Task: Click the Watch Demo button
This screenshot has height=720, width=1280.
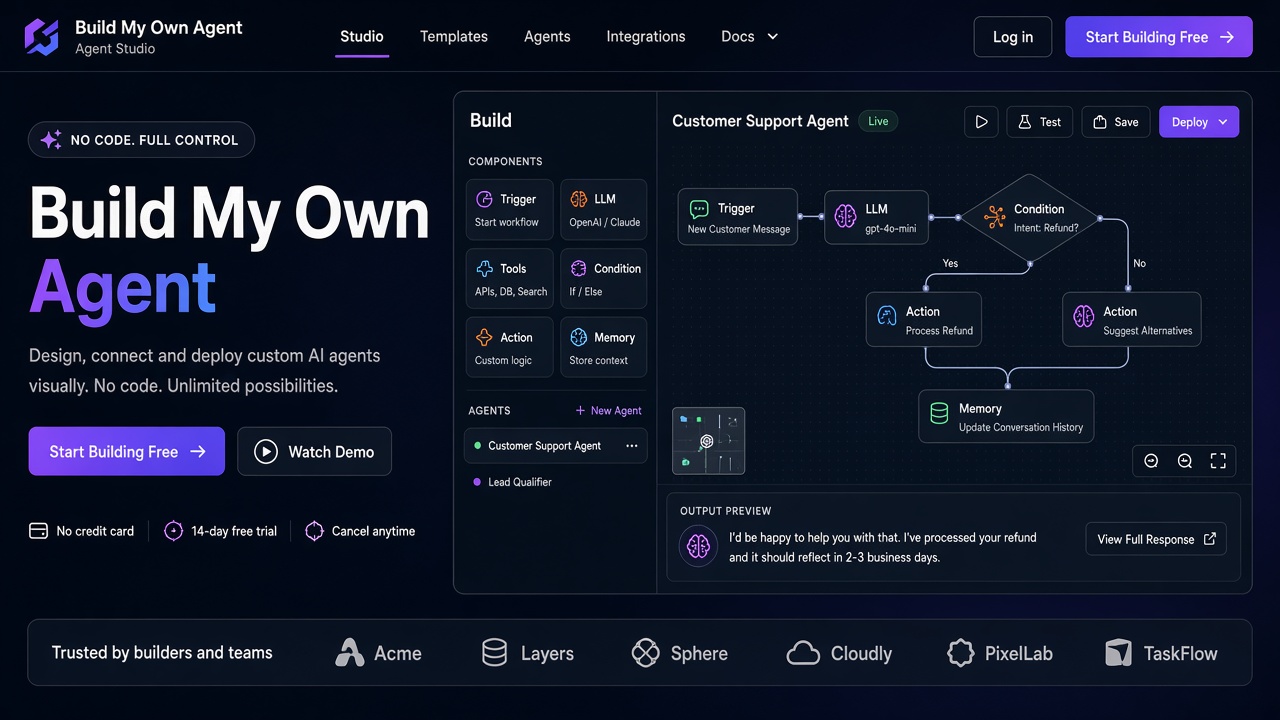Action: [315, 452]
